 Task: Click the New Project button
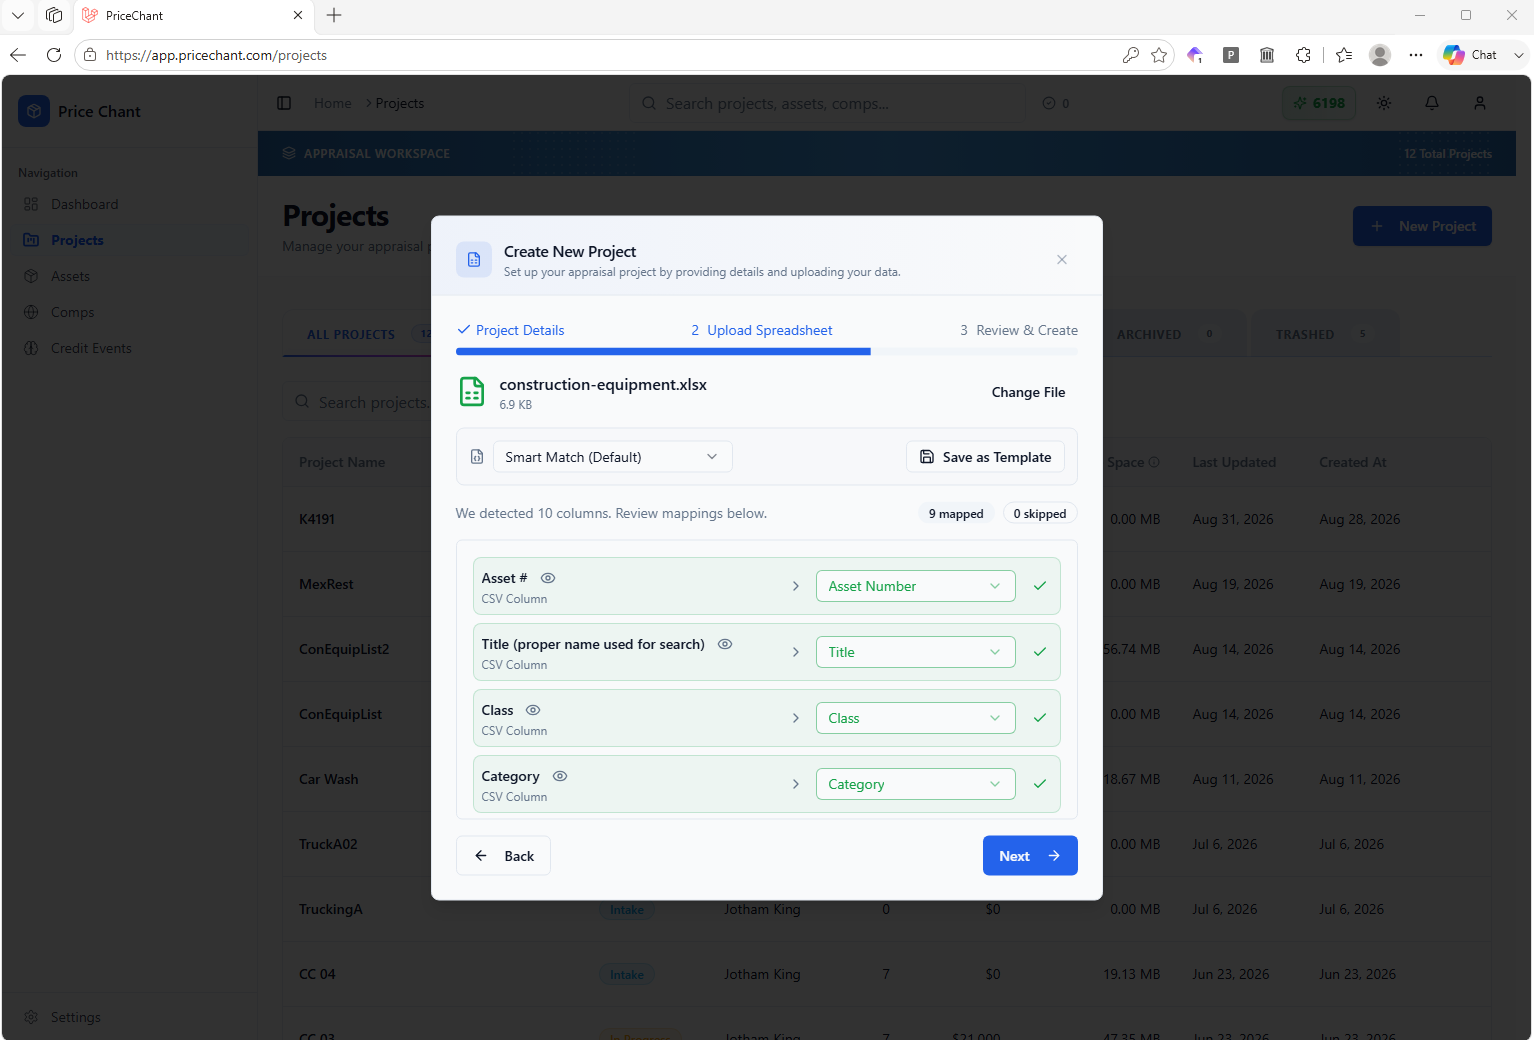click(1422, 226)
